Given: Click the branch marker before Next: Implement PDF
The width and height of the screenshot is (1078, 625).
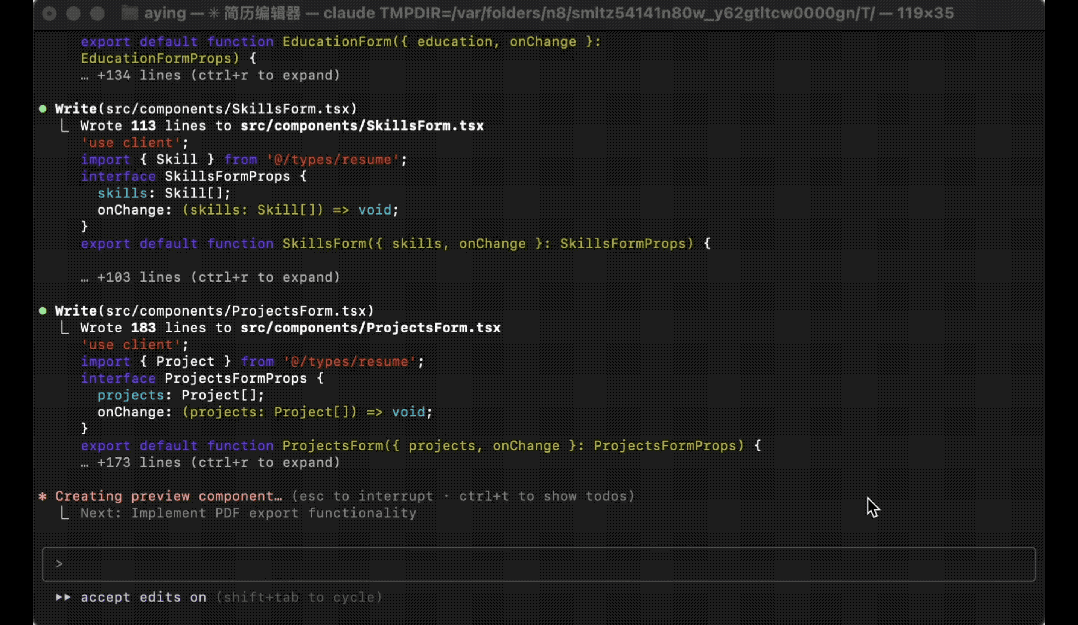Looking at the screenshot, I should [65, 513].
